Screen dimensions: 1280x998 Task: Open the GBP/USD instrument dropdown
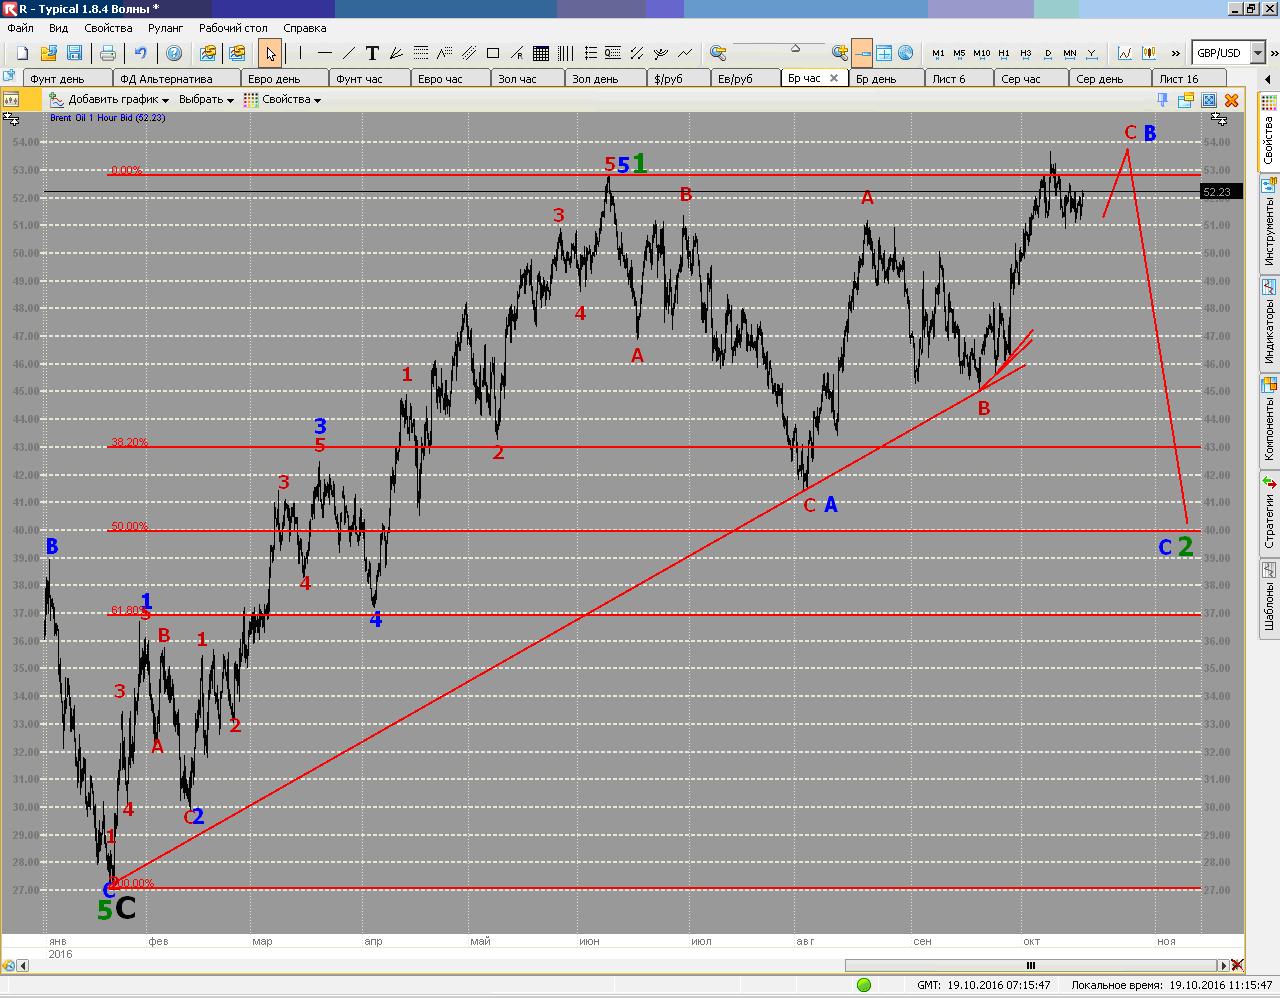(1258, 53)
